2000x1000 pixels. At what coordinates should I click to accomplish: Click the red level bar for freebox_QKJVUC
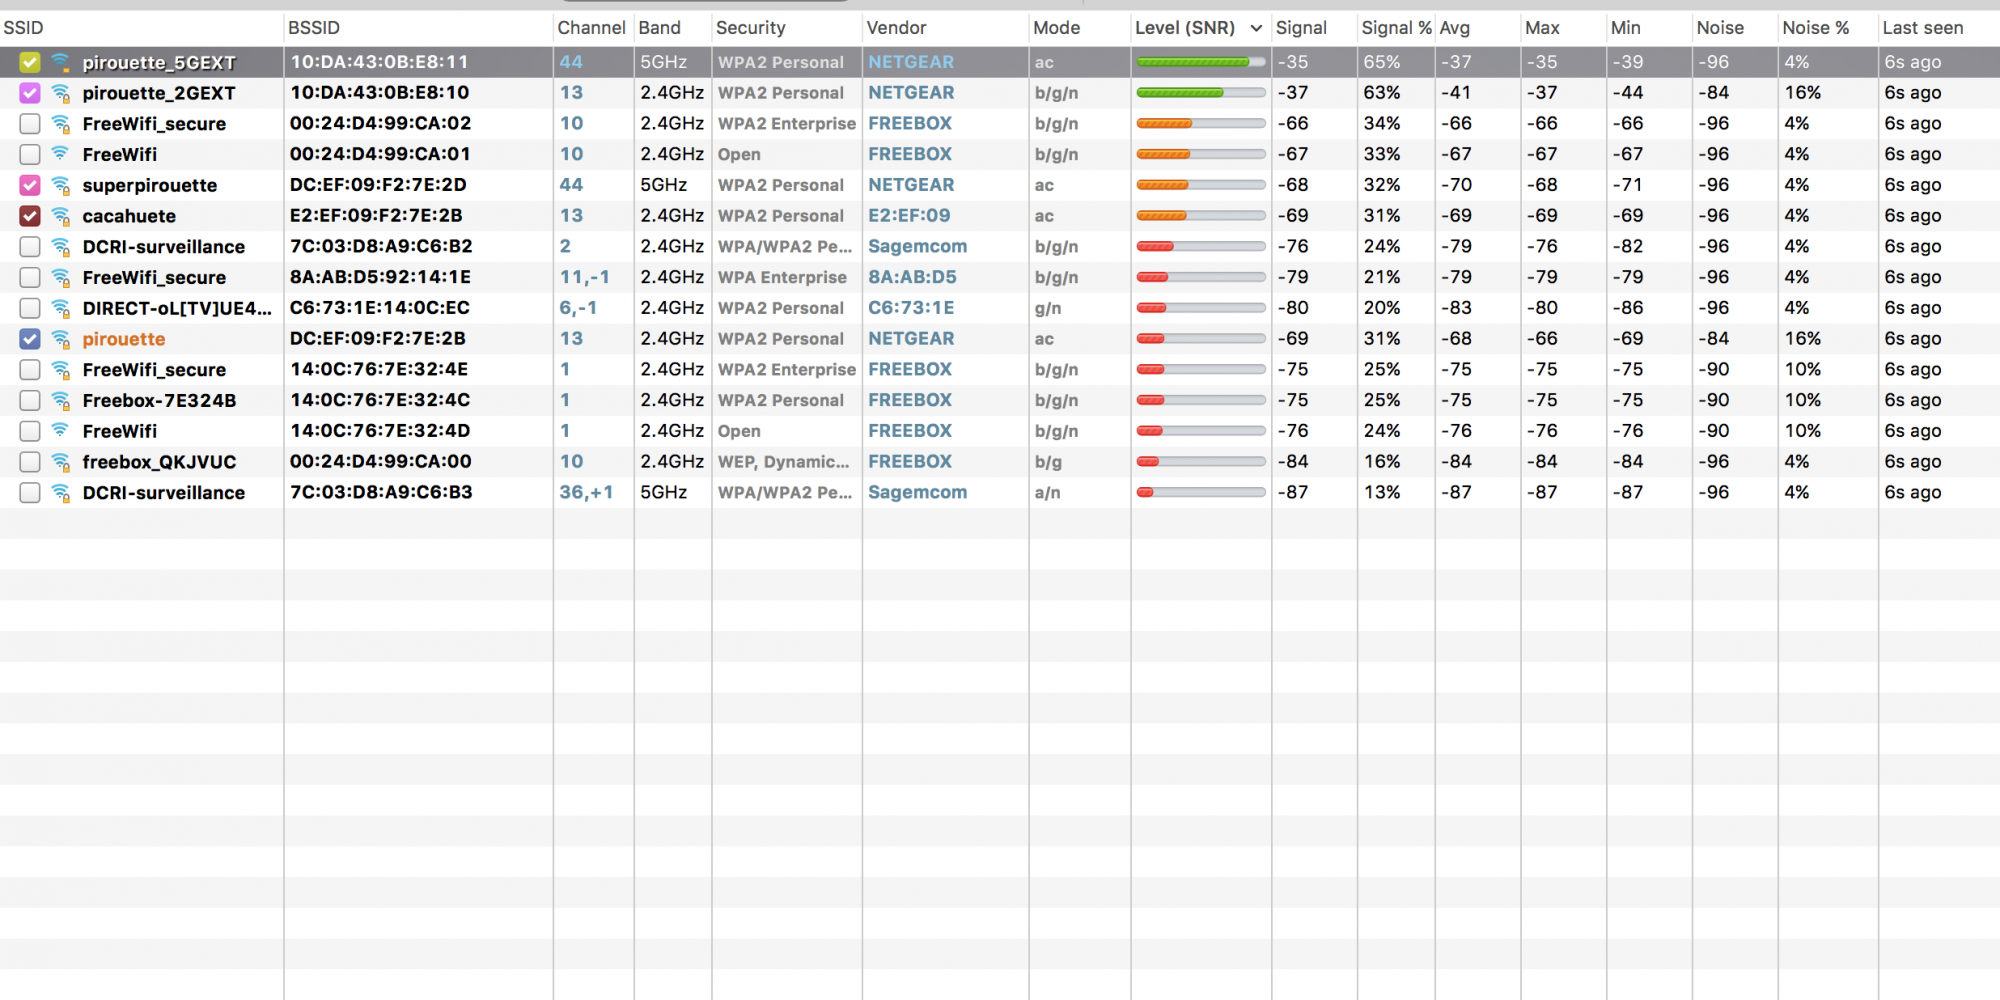click(x=1201, y=462)
